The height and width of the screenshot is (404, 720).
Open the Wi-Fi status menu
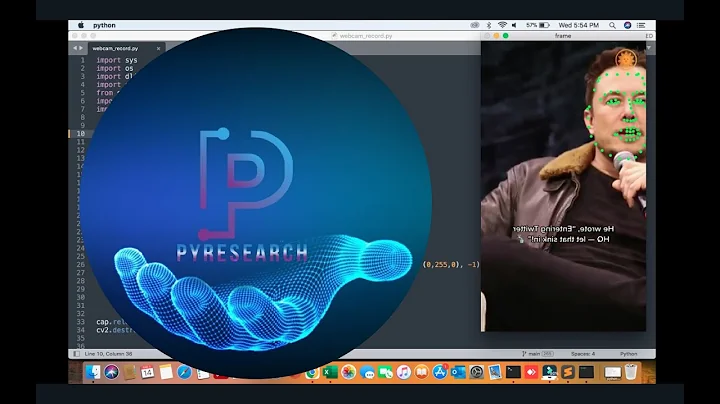(x=502, y=25)
